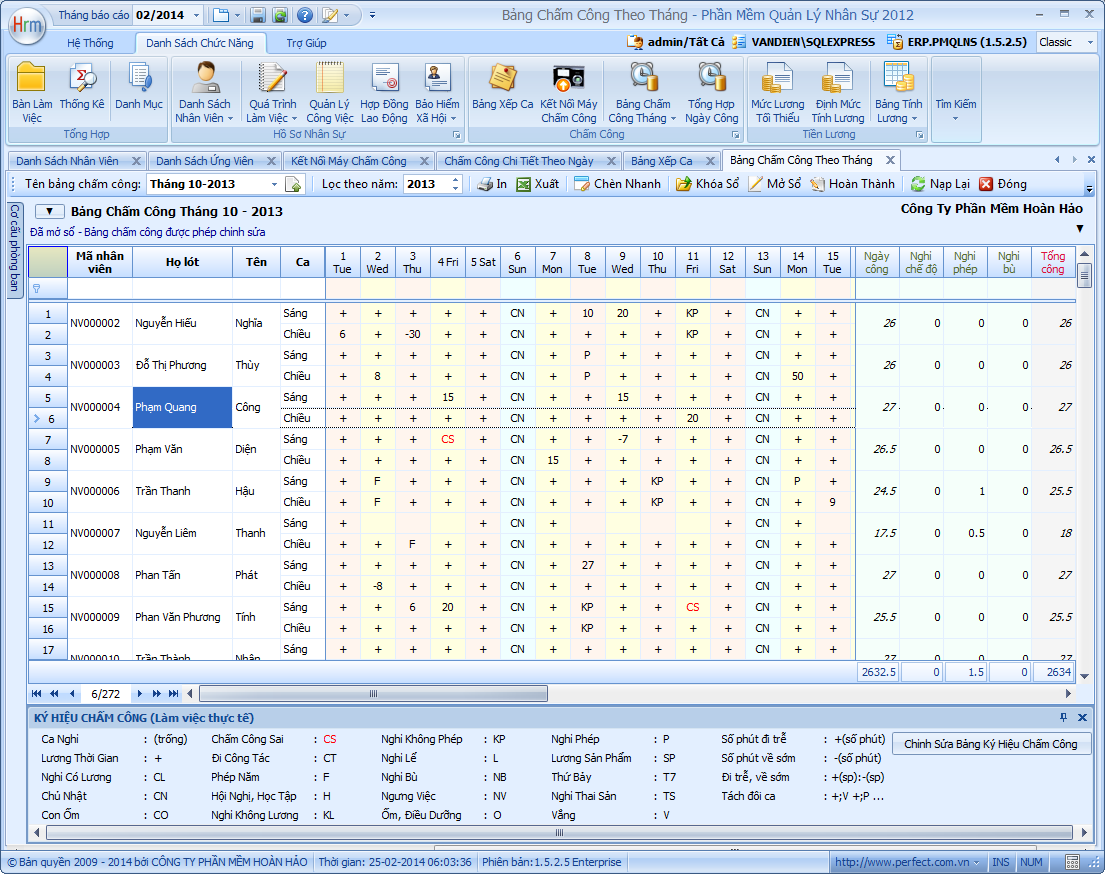The width and height of the screenshot is (1105, 874).
Task: Open the Tên bảng chấm công combo box
Action: pos(274,184)
